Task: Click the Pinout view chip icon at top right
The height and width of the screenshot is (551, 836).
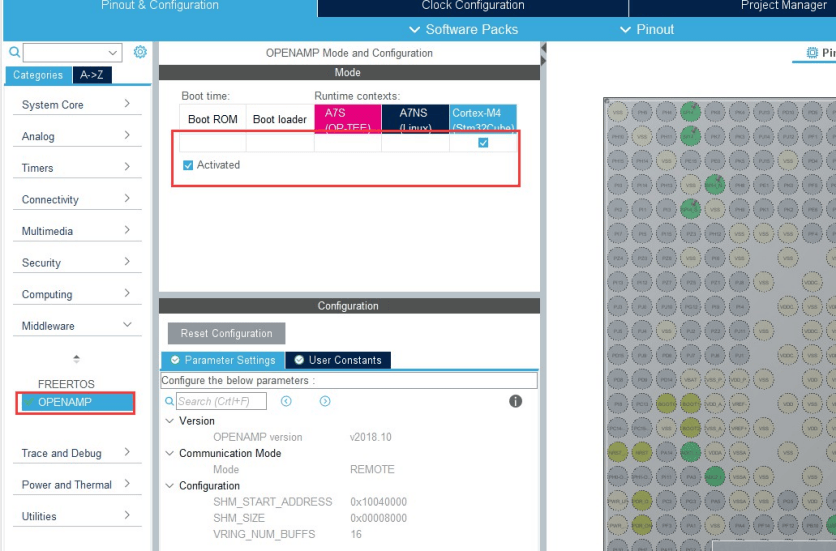Action: (x=811, y=52)
